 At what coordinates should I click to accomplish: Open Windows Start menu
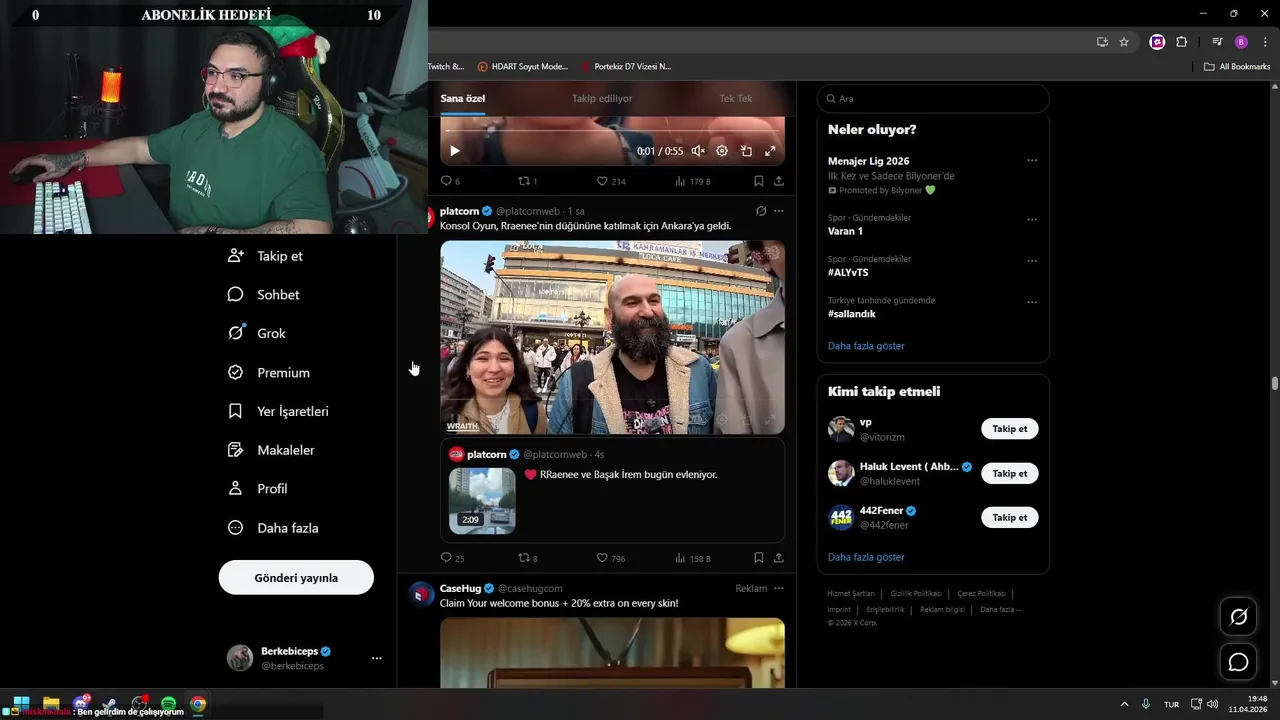click(x=21, y=704)
